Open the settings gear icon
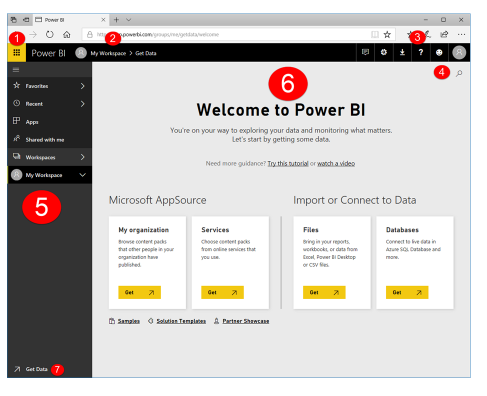The image size is (487, 396). click(384, 52)
